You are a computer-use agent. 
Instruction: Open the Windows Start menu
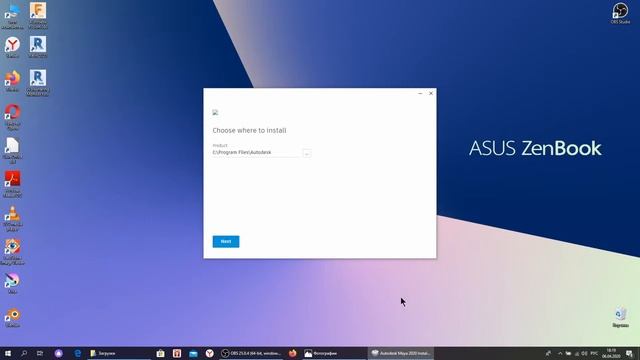(8, 353)
